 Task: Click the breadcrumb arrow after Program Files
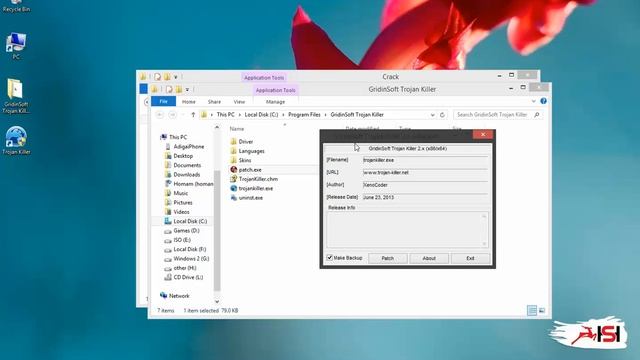325,115
